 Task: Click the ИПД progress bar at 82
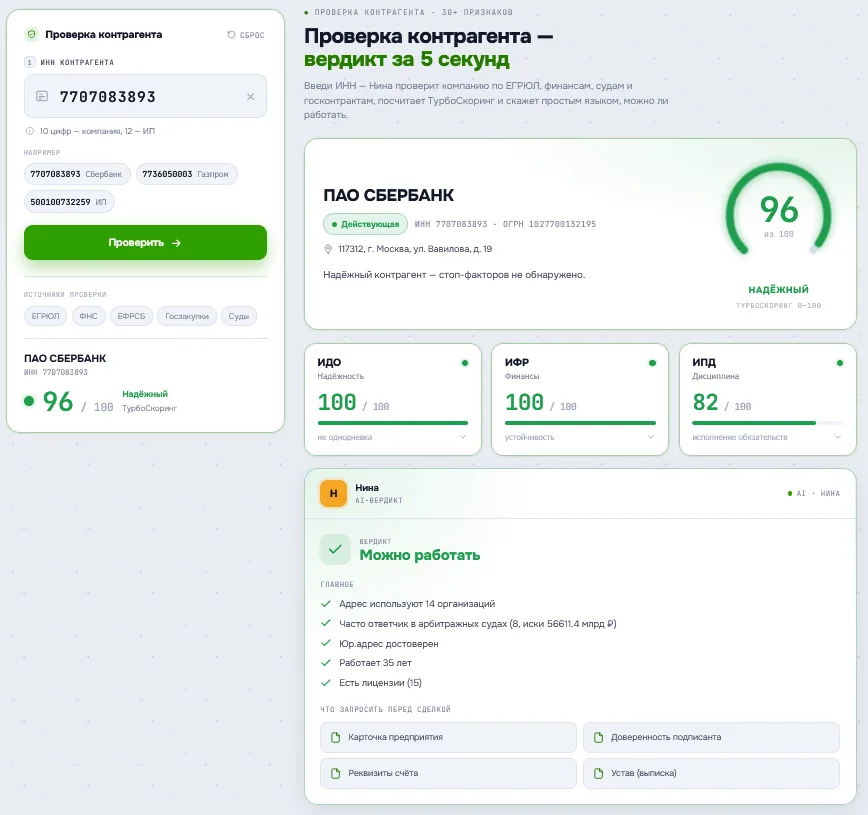coord(767,423)
